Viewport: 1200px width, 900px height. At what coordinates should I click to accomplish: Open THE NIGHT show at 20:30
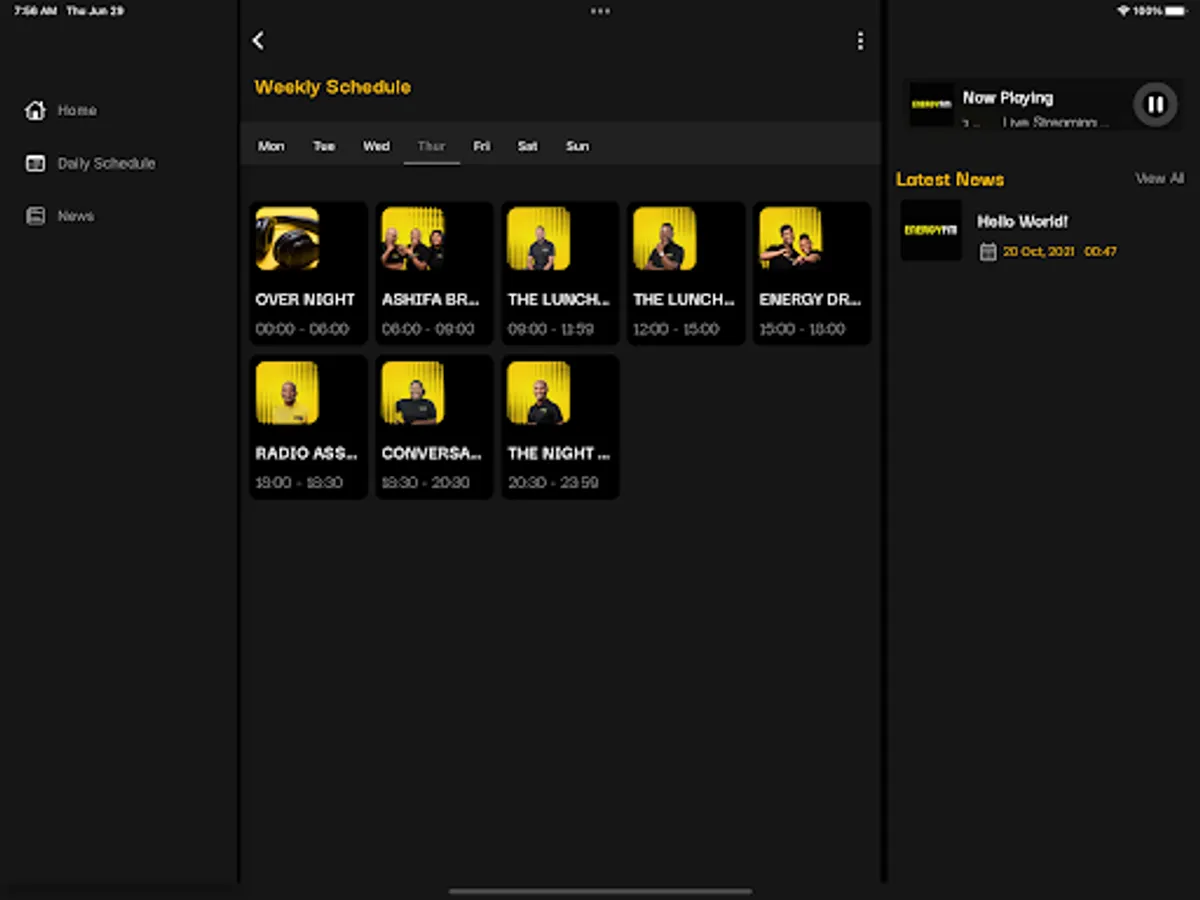(560, 427)
